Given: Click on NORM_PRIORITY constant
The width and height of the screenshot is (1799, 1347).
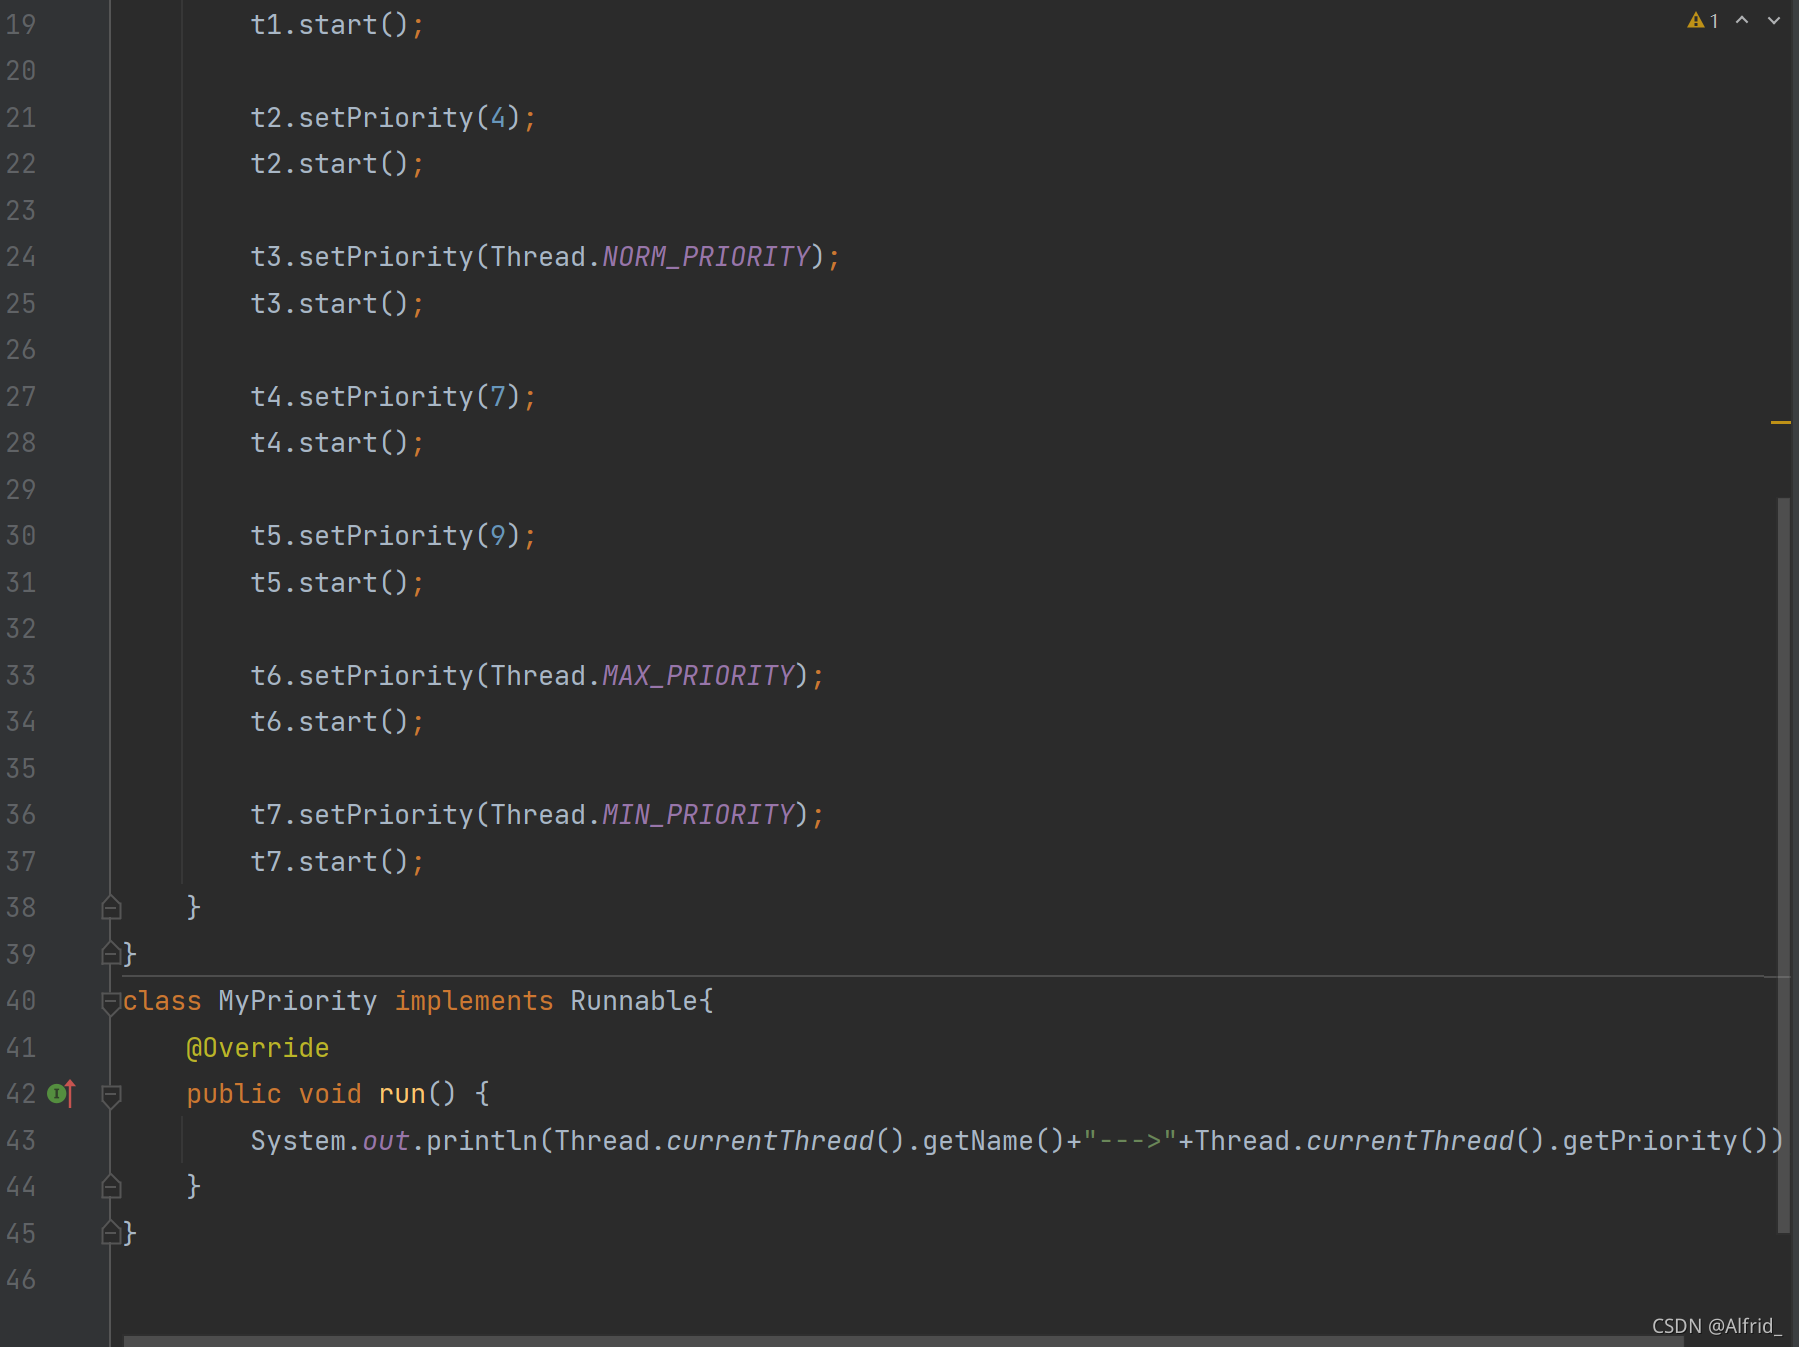Looking at the screenshot, I should pos(706,257).
